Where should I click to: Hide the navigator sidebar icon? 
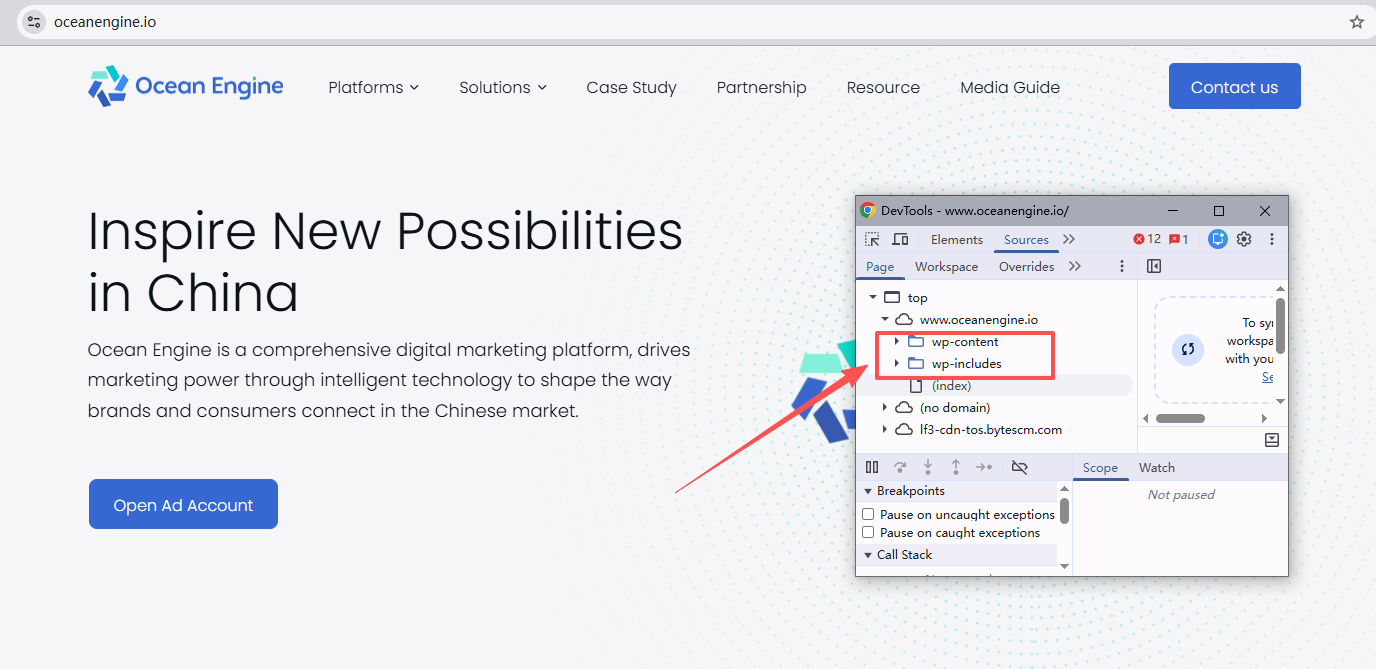tap(1154, 266)
